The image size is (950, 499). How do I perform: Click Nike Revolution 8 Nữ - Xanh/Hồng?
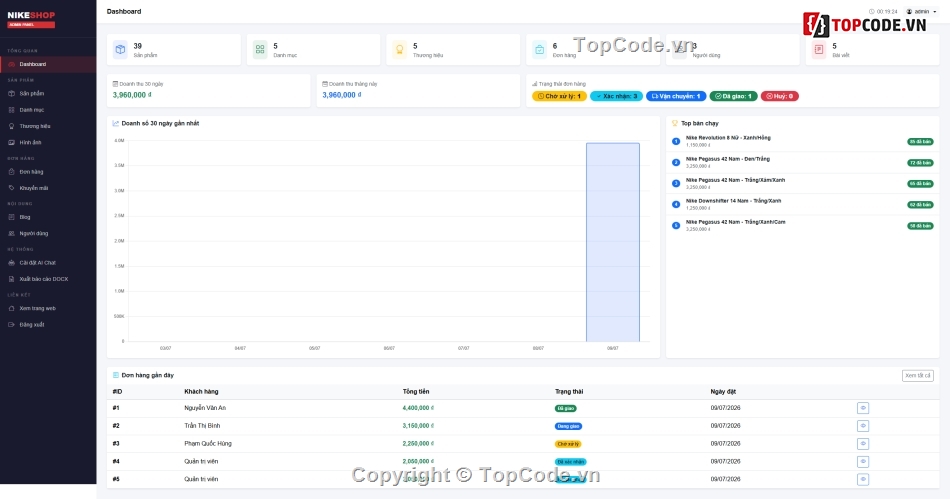[728, 138]
